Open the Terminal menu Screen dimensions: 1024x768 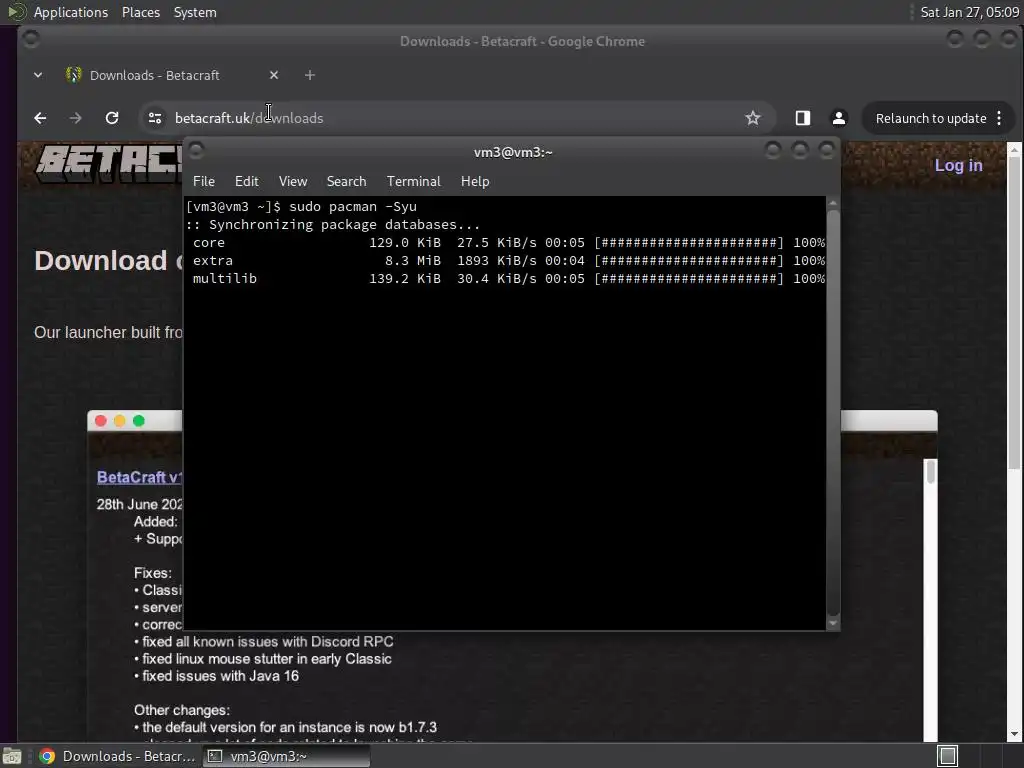413,182
